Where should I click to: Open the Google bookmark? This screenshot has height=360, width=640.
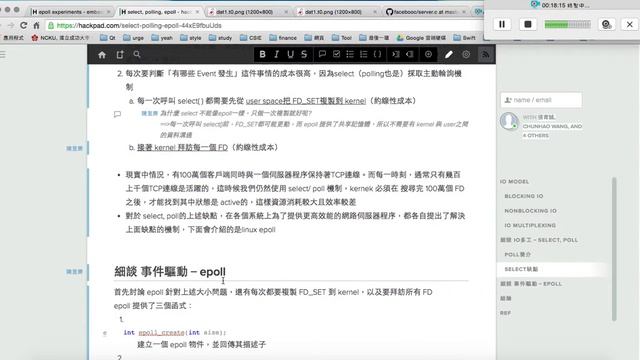(x=421, y=38)
